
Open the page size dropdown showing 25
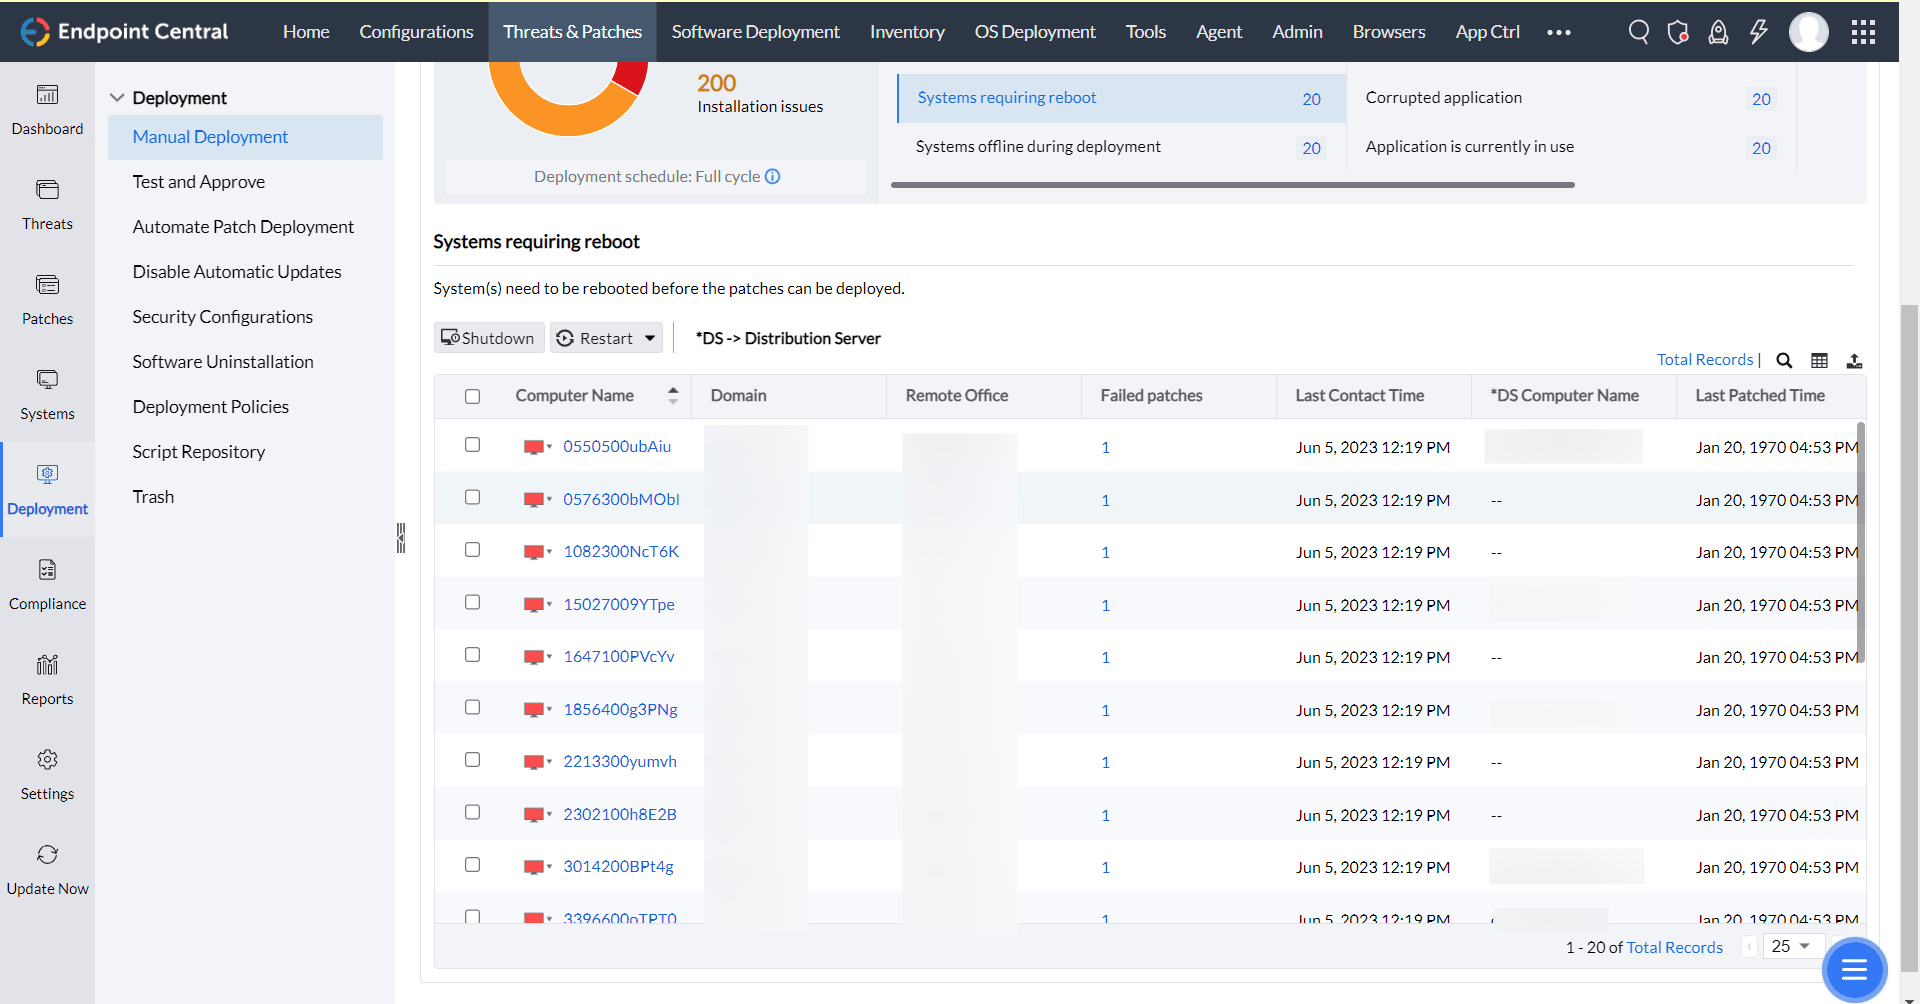(1792, 946)
